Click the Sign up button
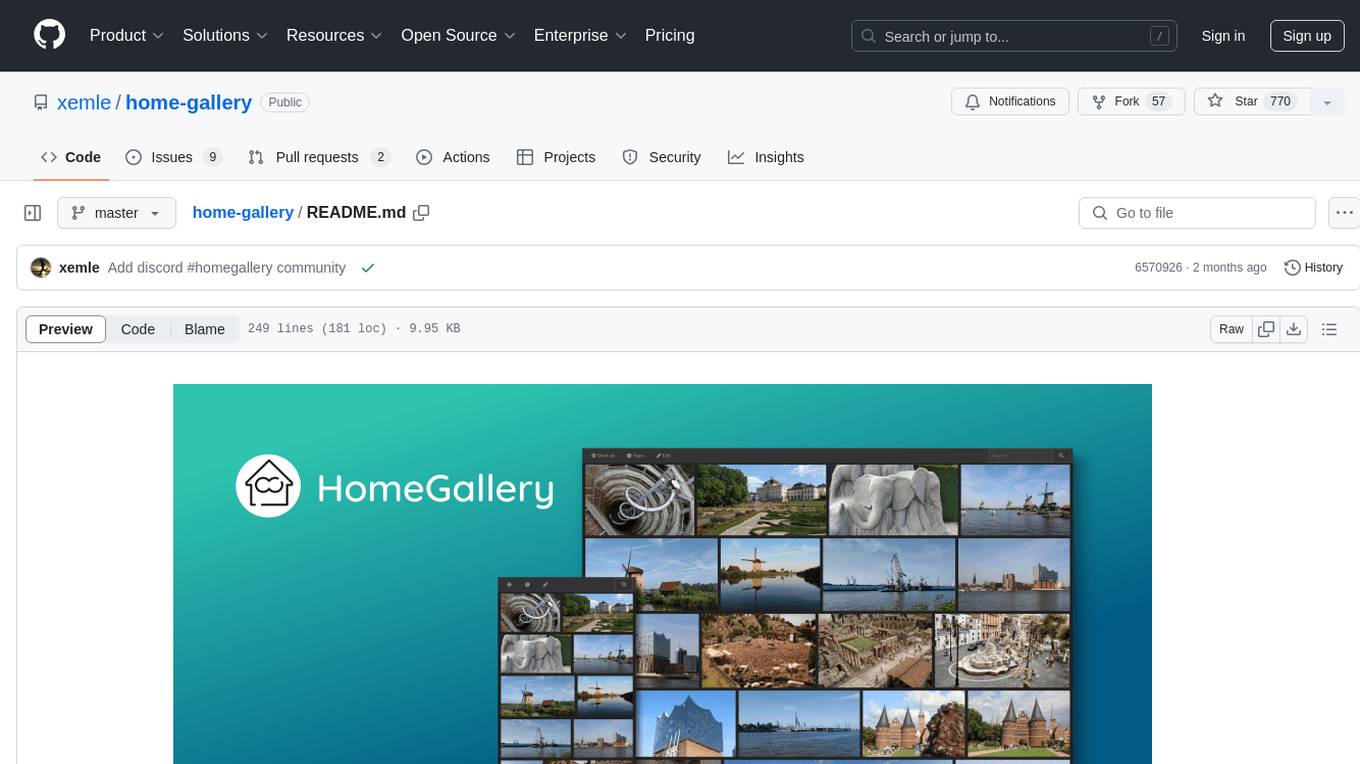The image size is (1360, 764). [x=1307, y=36]
